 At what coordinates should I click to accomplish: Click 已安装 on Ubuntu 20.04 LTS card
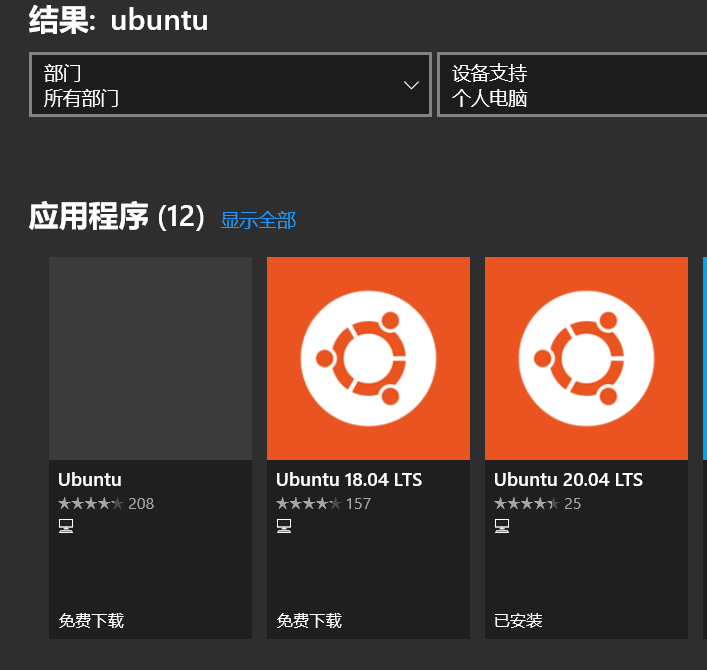[518, 620]
